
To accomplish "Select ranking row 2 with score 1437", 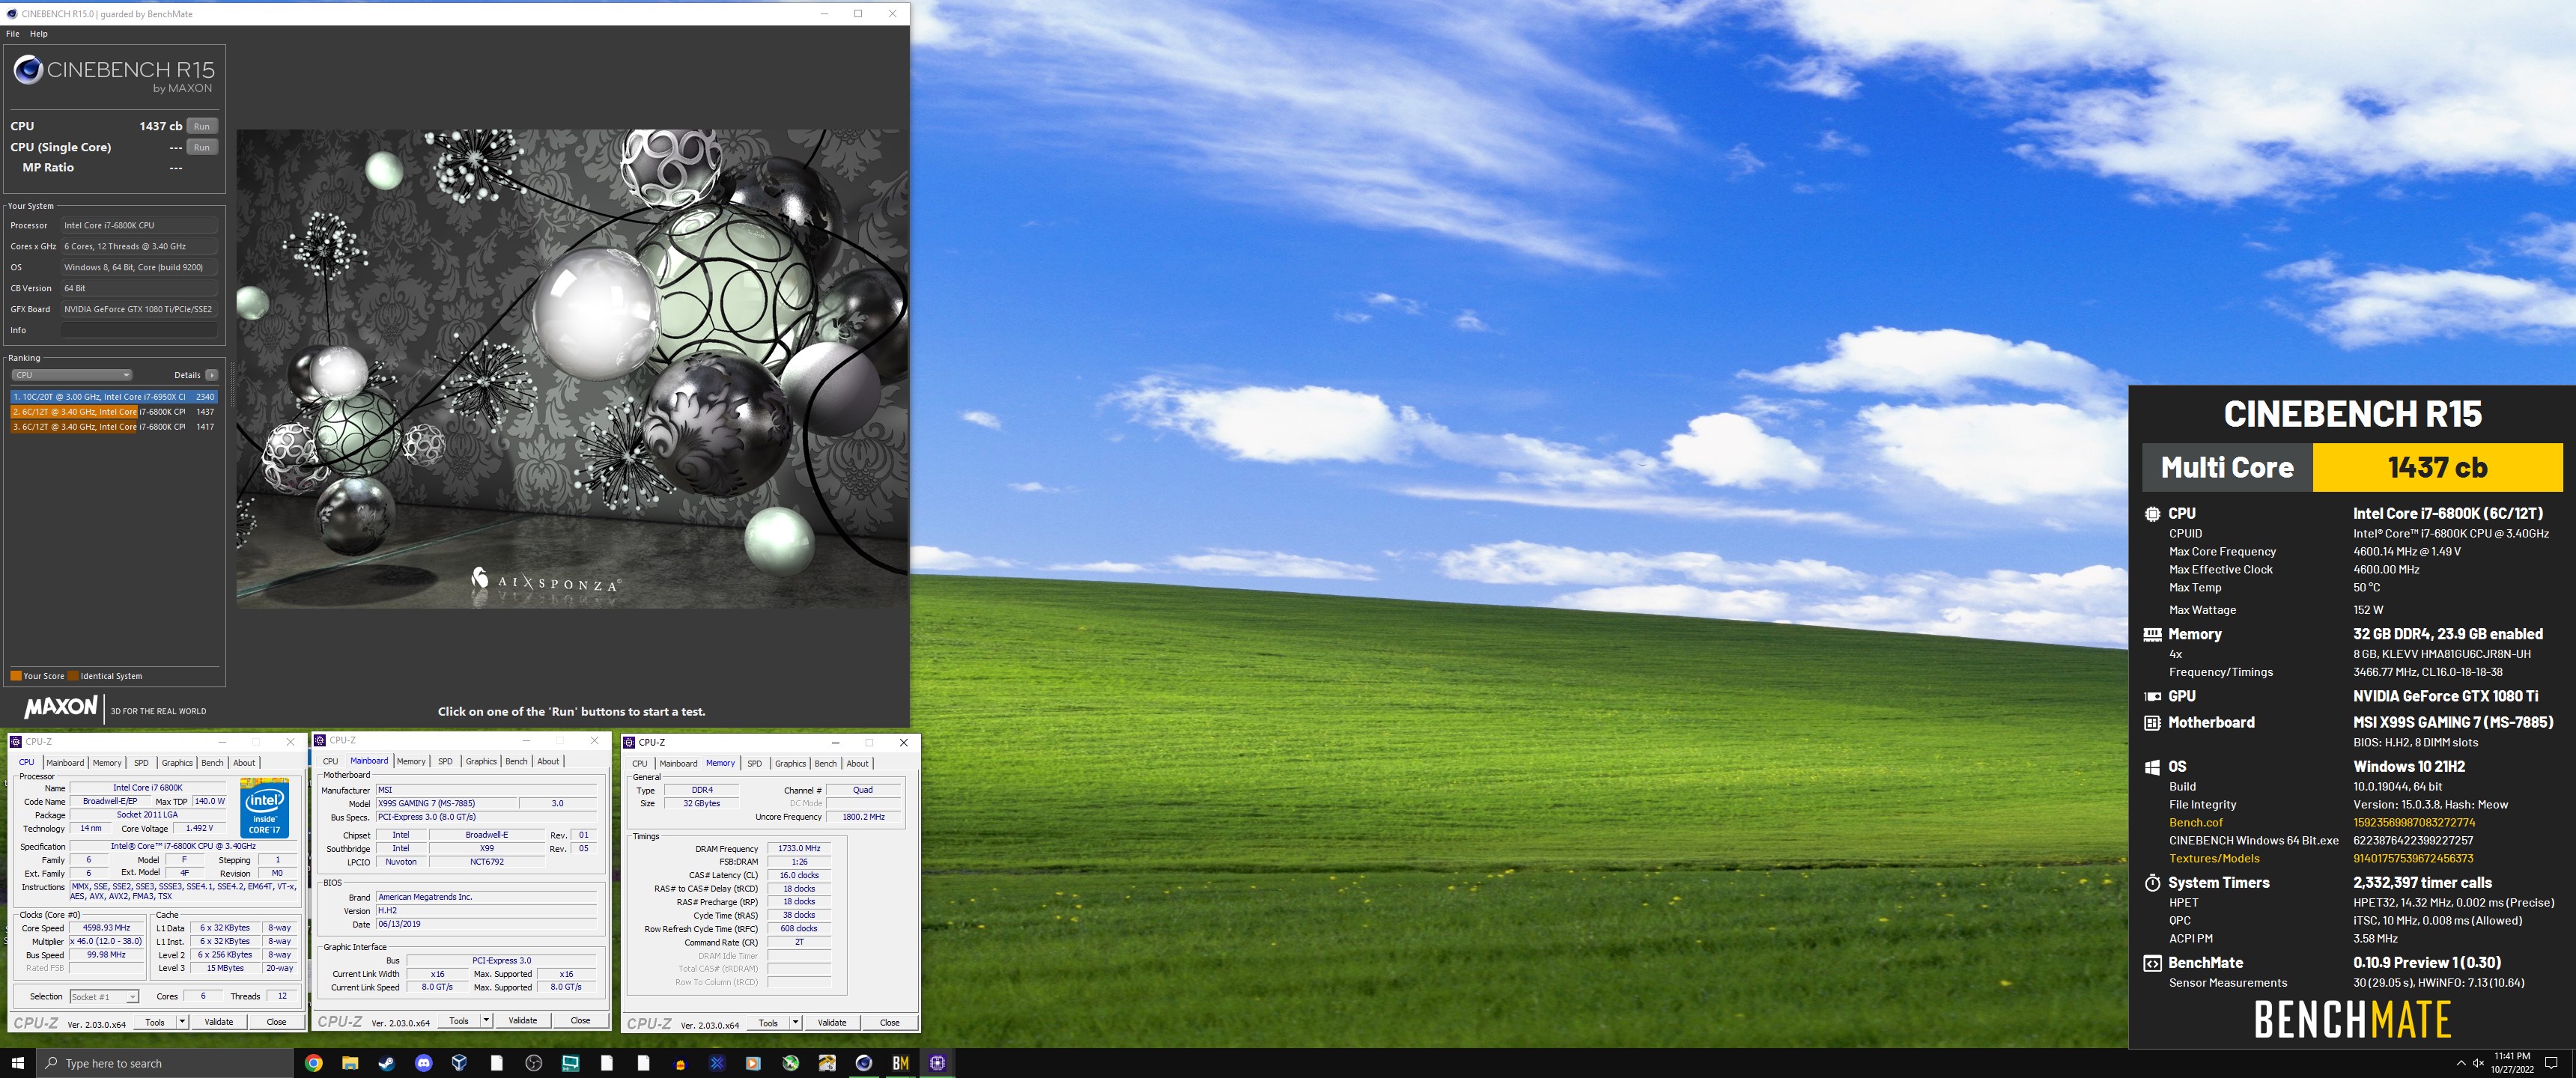I will click(113, 412).
